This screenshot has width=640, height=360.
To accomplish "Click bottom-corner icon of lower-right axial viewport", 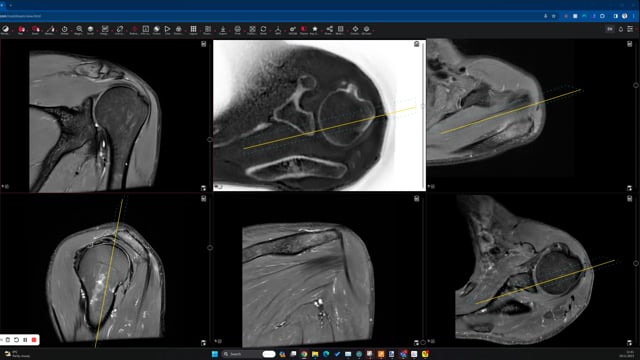I will point(629,342).
